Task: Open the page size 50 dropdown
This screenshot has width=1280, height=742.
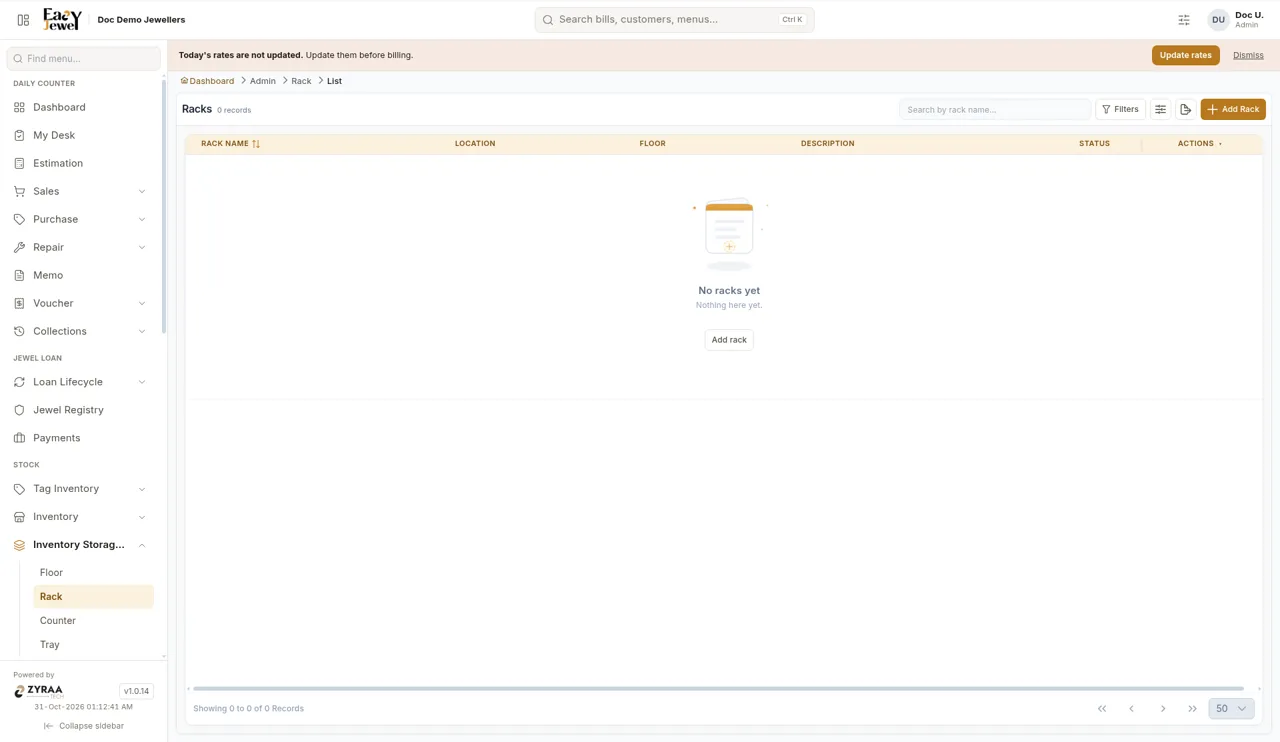Action: click(1231, 708)
